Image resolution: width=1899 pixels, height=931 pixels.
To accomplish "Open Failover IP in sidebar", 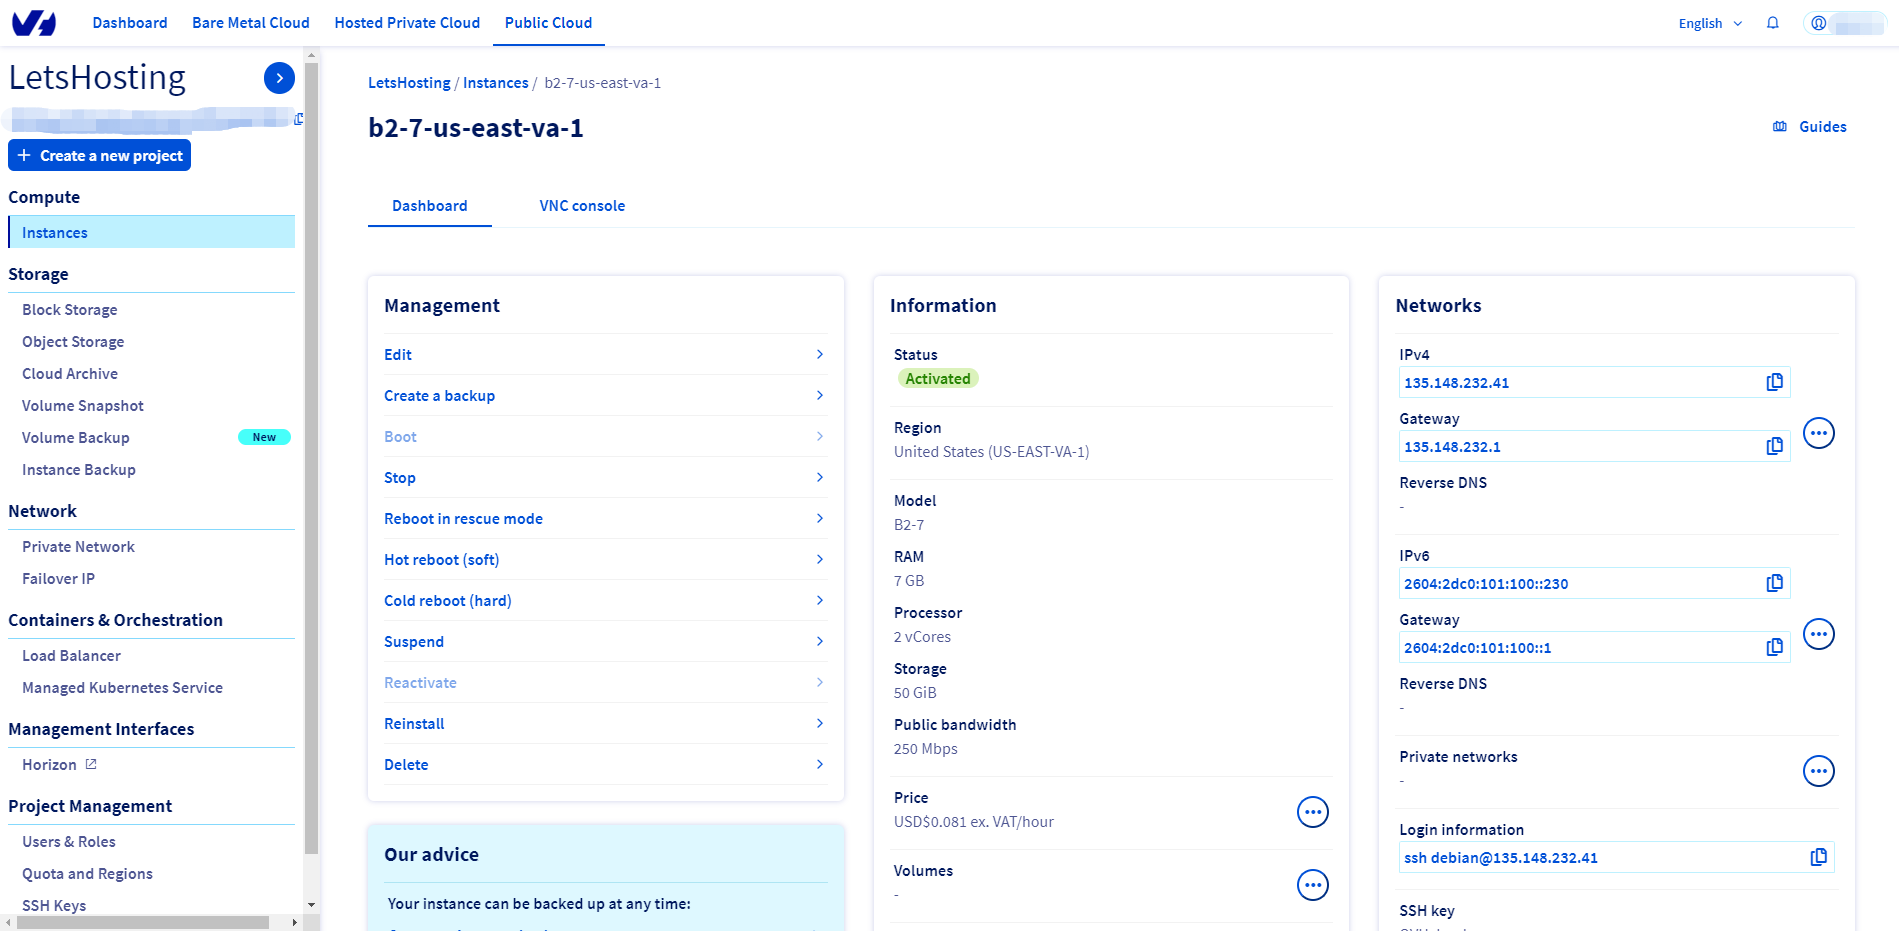I will click(58, 579).
